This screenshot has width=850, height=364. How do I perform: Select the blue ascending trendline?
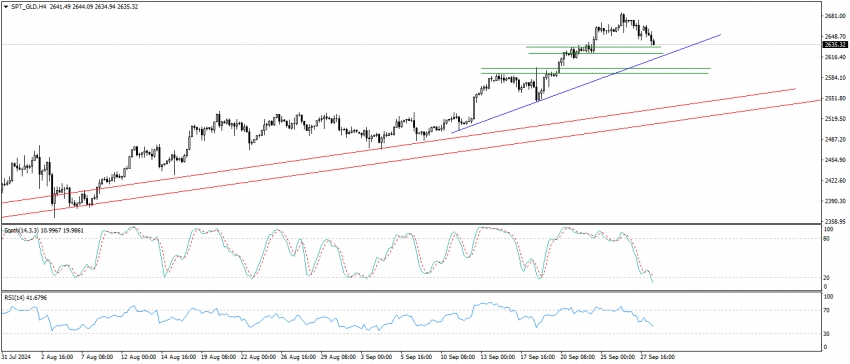[x=585, y=84]
